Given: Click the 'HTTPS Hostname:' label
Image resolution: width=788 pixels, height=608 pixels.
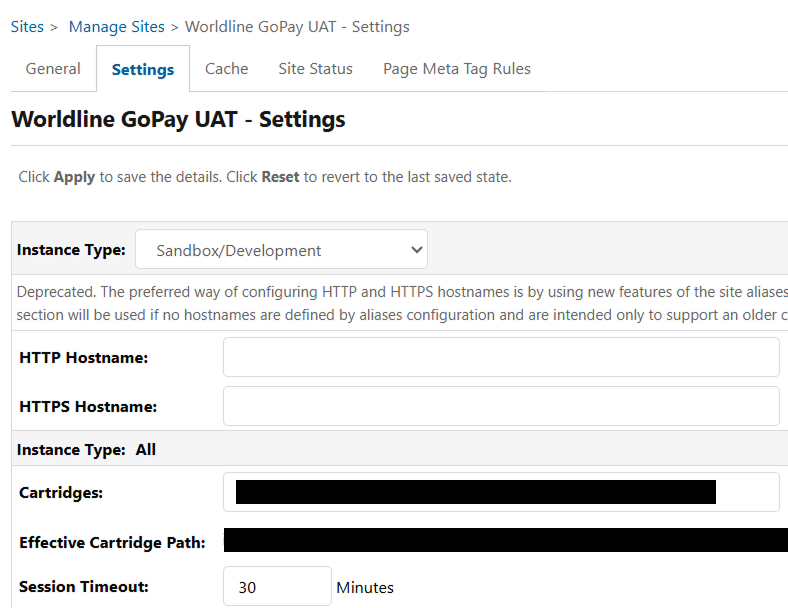Looking at the screenshot, I should coord(88,406).
